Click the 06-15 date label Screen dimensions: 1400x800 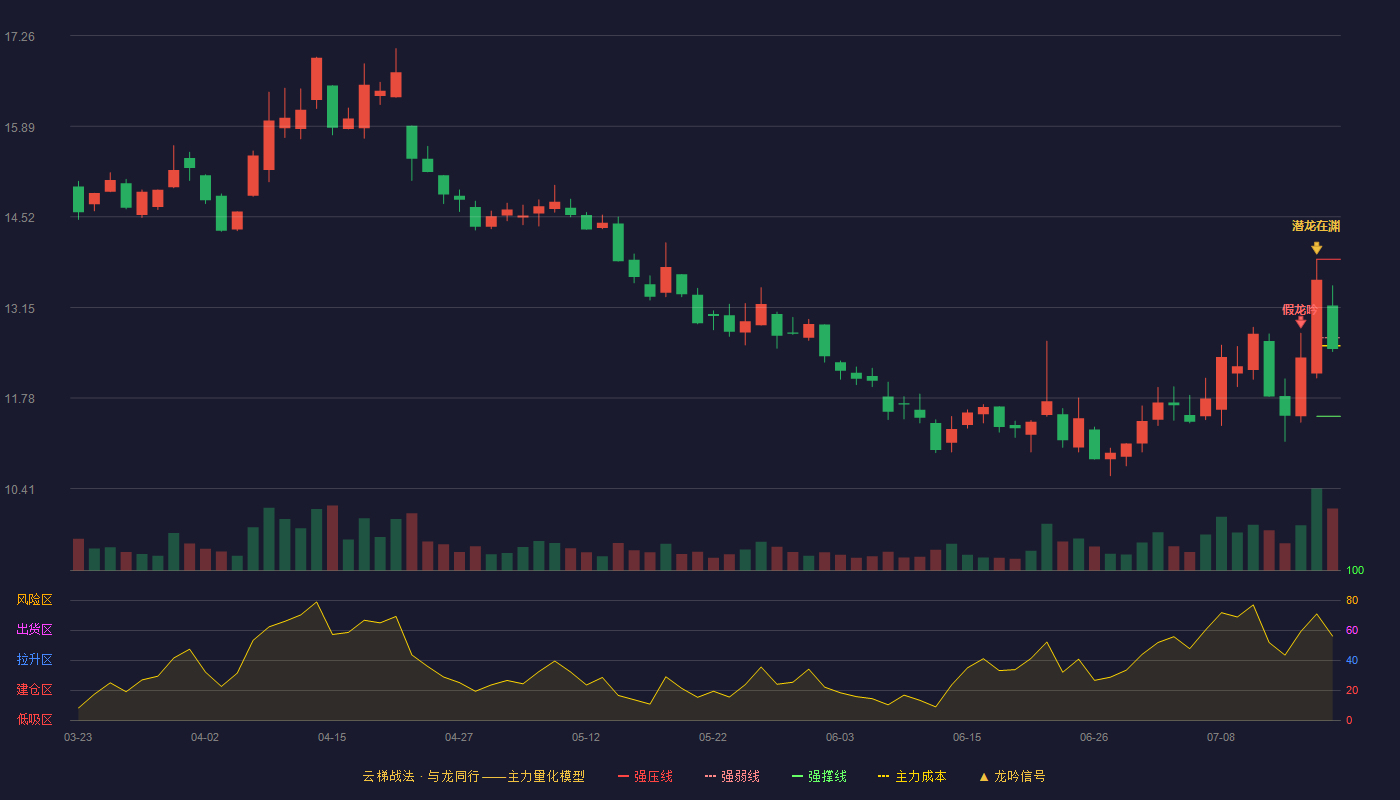(x=967, y=737)
